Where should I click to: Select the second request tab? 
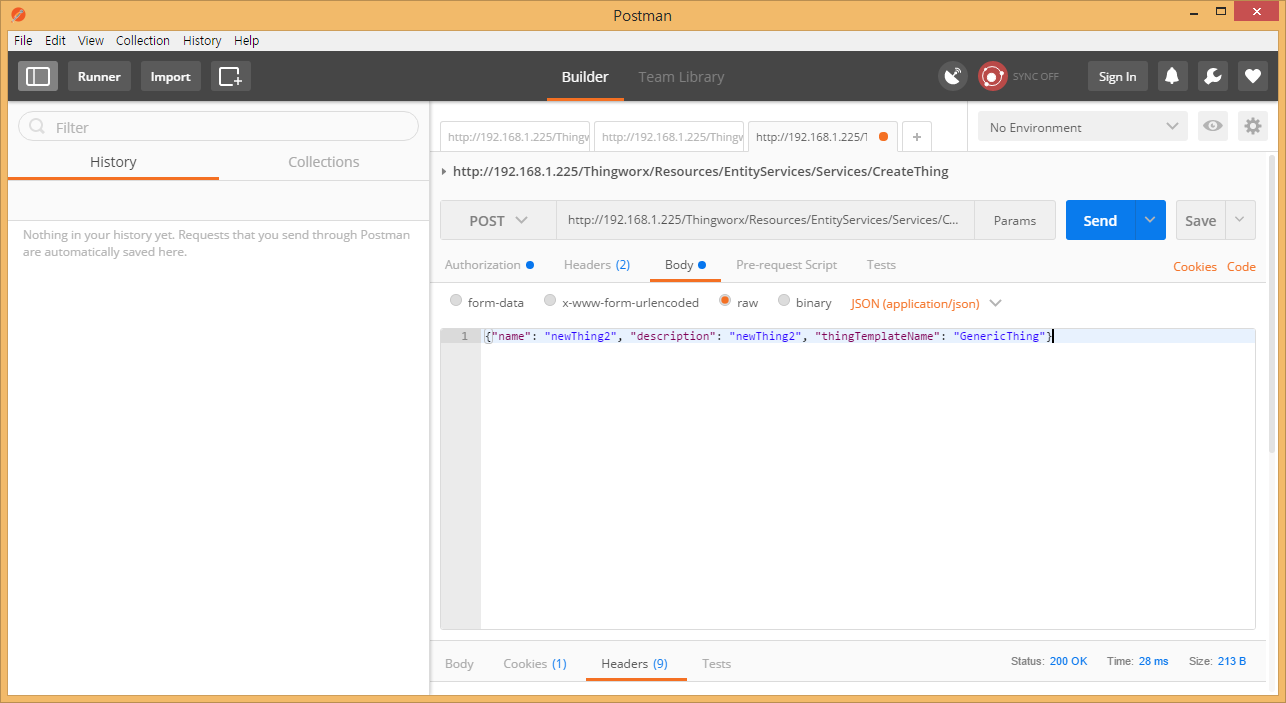click(670, 137)
